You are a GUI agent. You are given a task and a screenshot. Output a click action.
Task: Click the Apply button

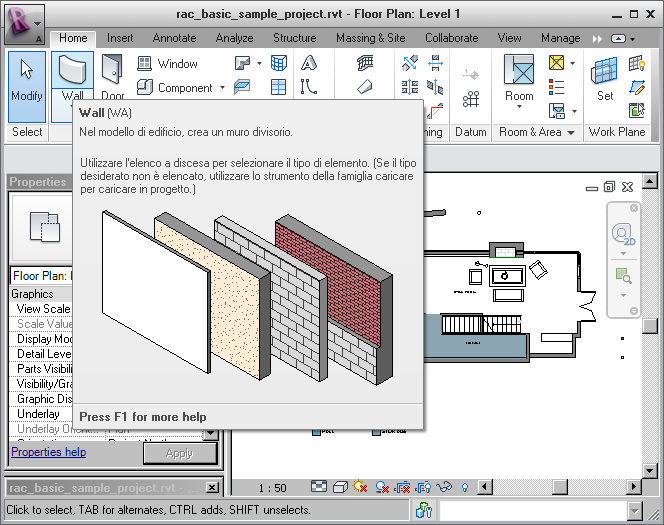tap(180, 454)
